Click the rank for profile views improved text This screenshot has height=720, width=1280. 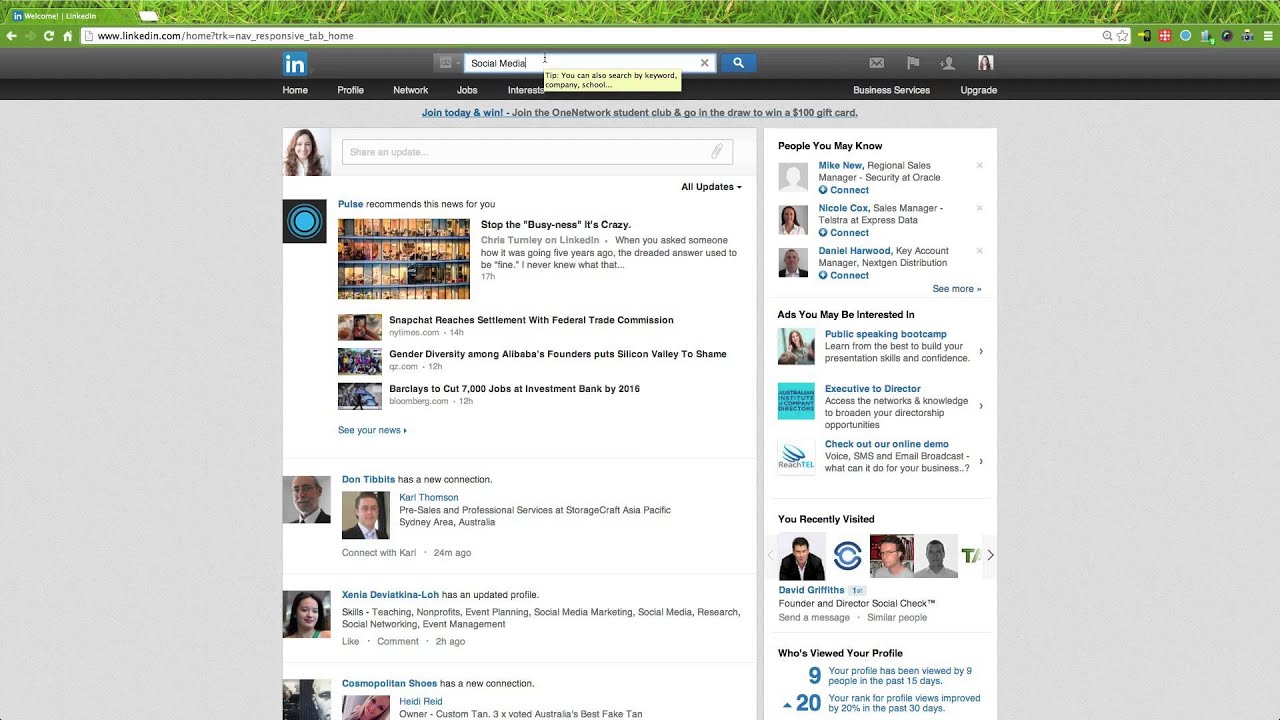(904, 704)
